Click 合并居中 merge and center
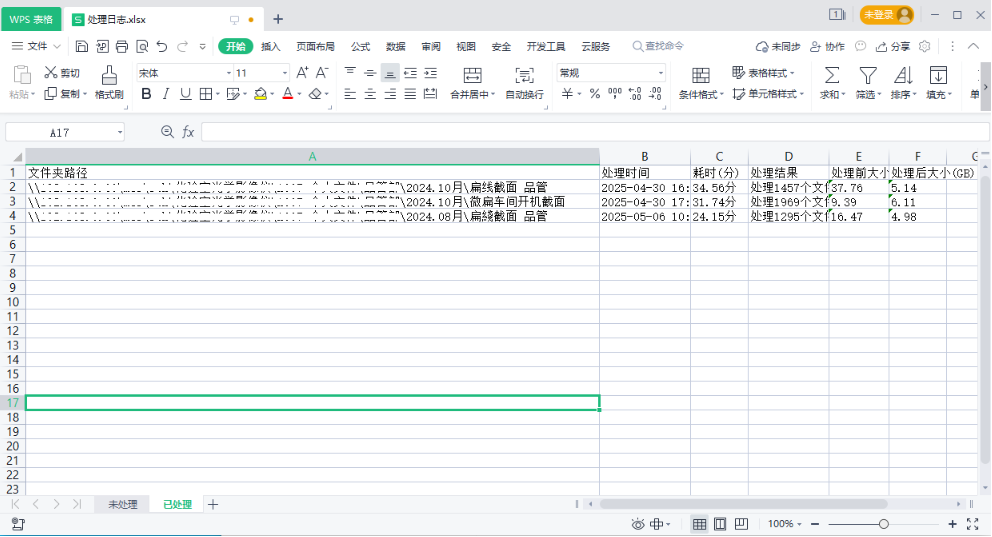The width and height of the screenshot is (992, 537). tap(472, 83)
